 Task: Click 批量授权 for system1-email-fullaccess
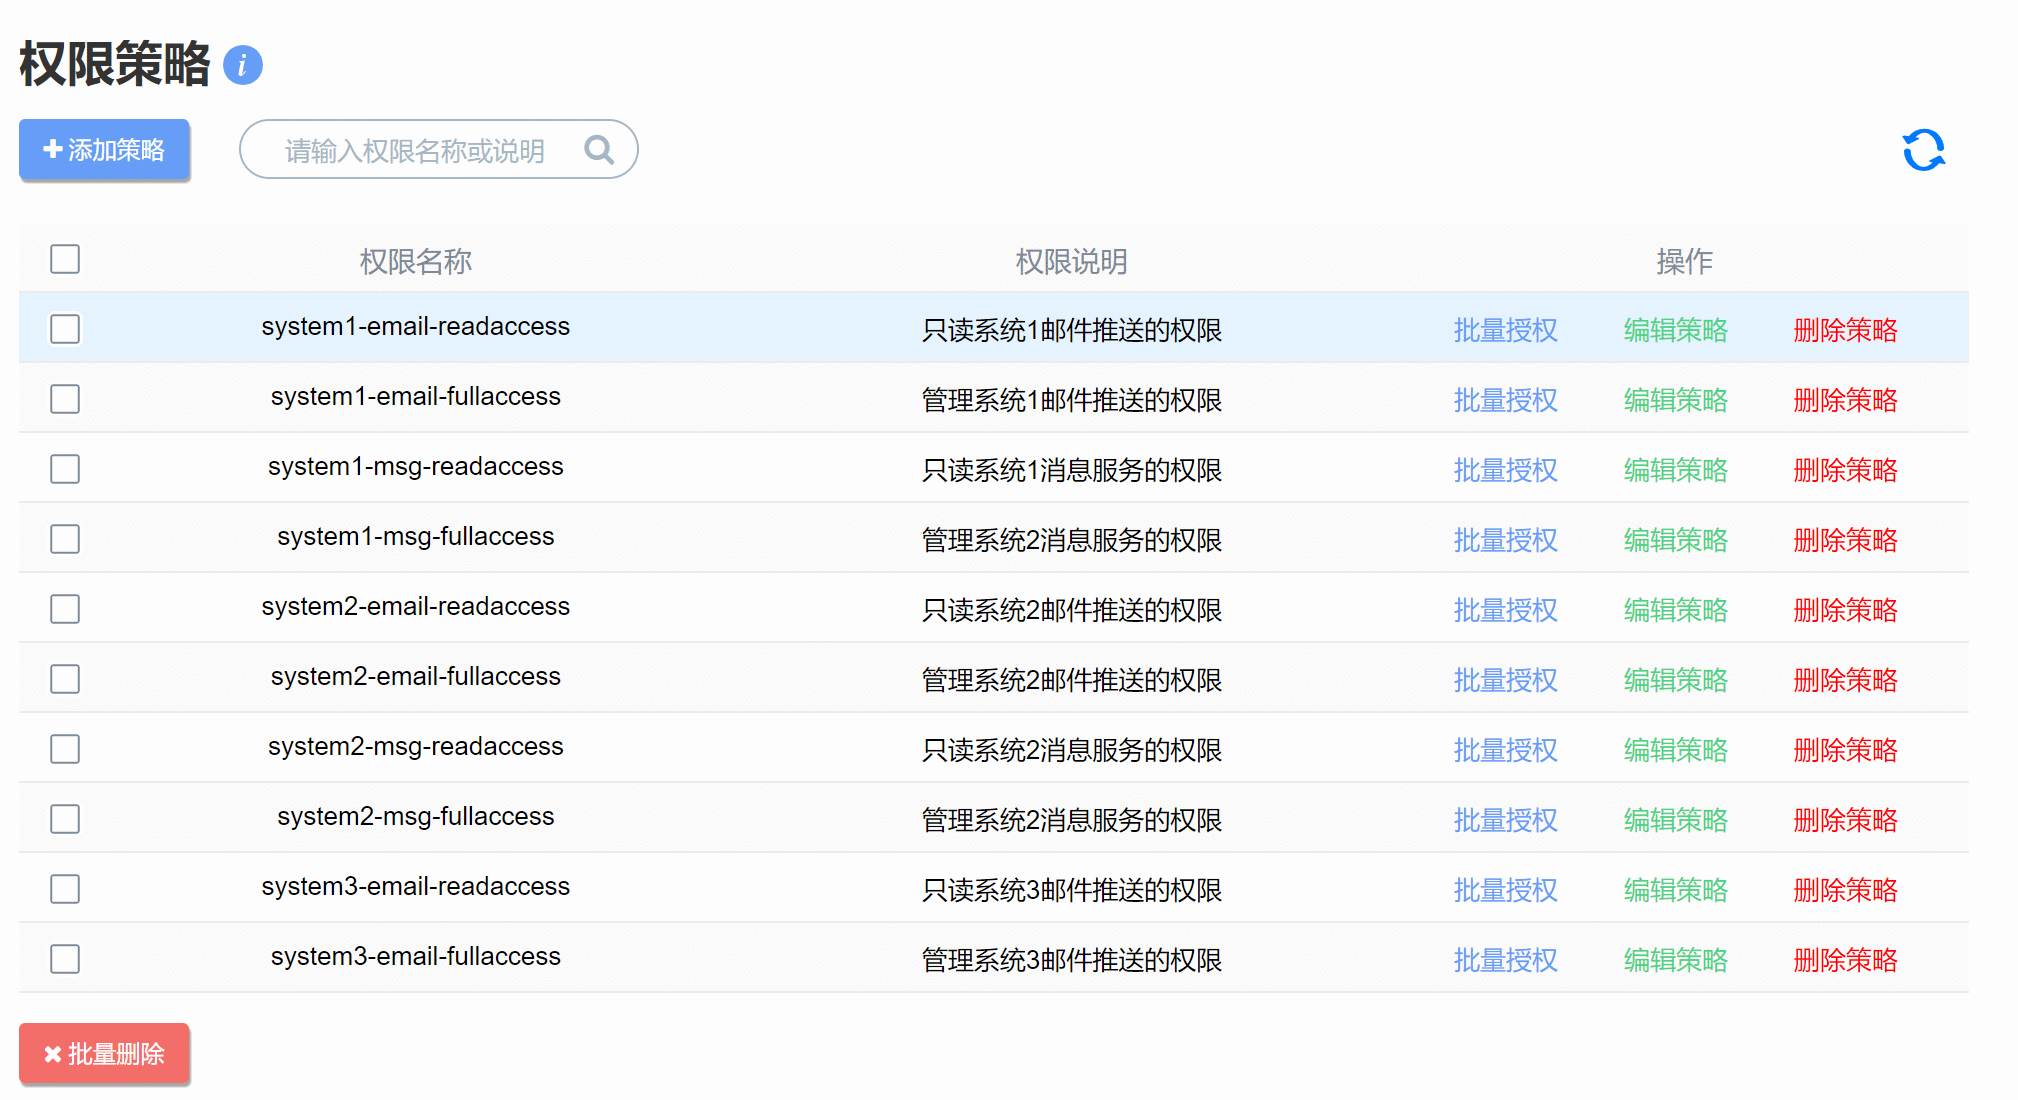pyautogui.click(x=1505, y=400)
